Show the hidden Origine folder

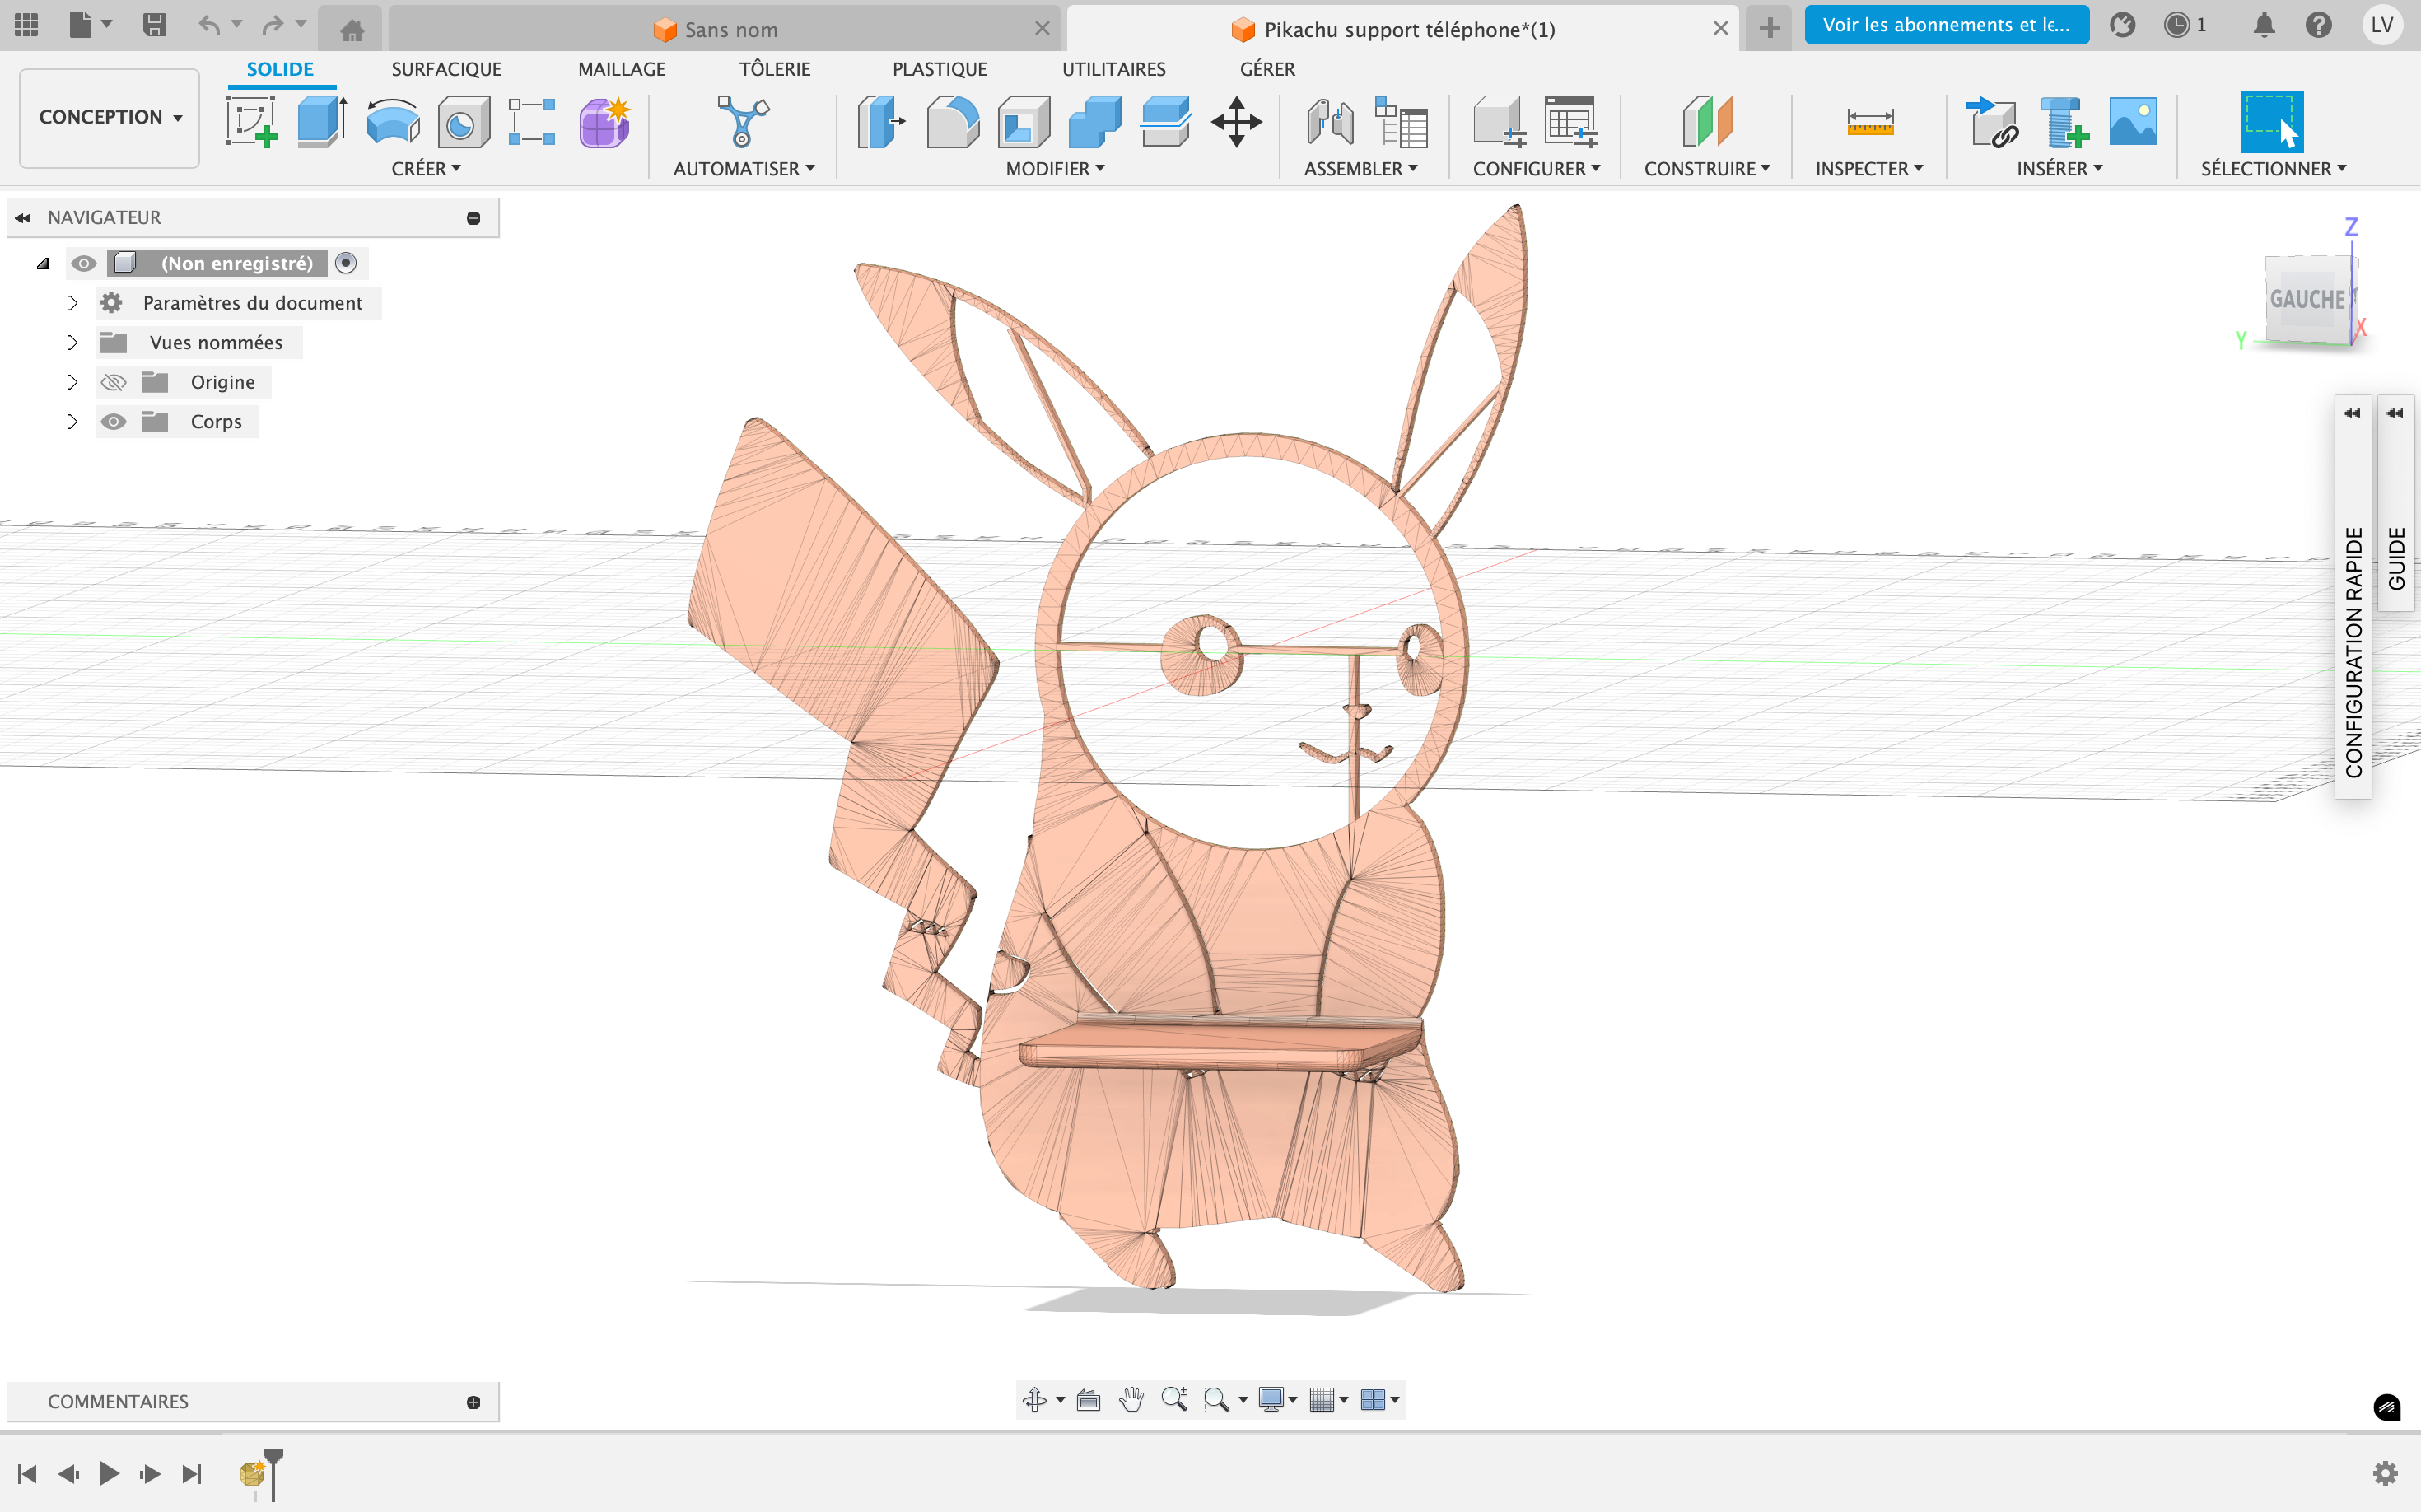click(114, 382)
